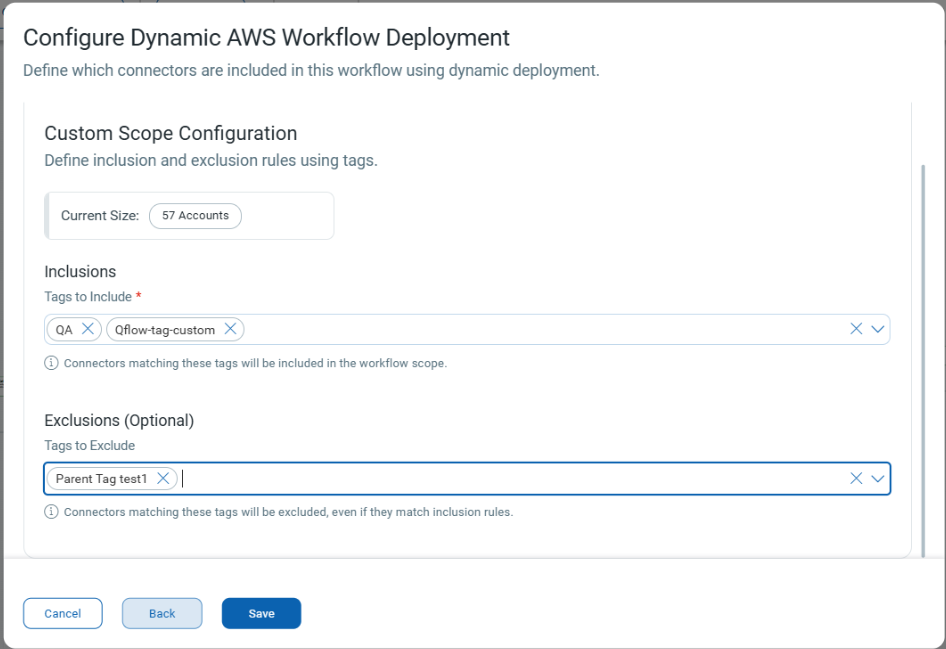Image resolution: width=946 pixels, height=649 pixels.
Task: Click the Configure Dynamic AWS Workflow Deployment title
Action: pos(267,37)
